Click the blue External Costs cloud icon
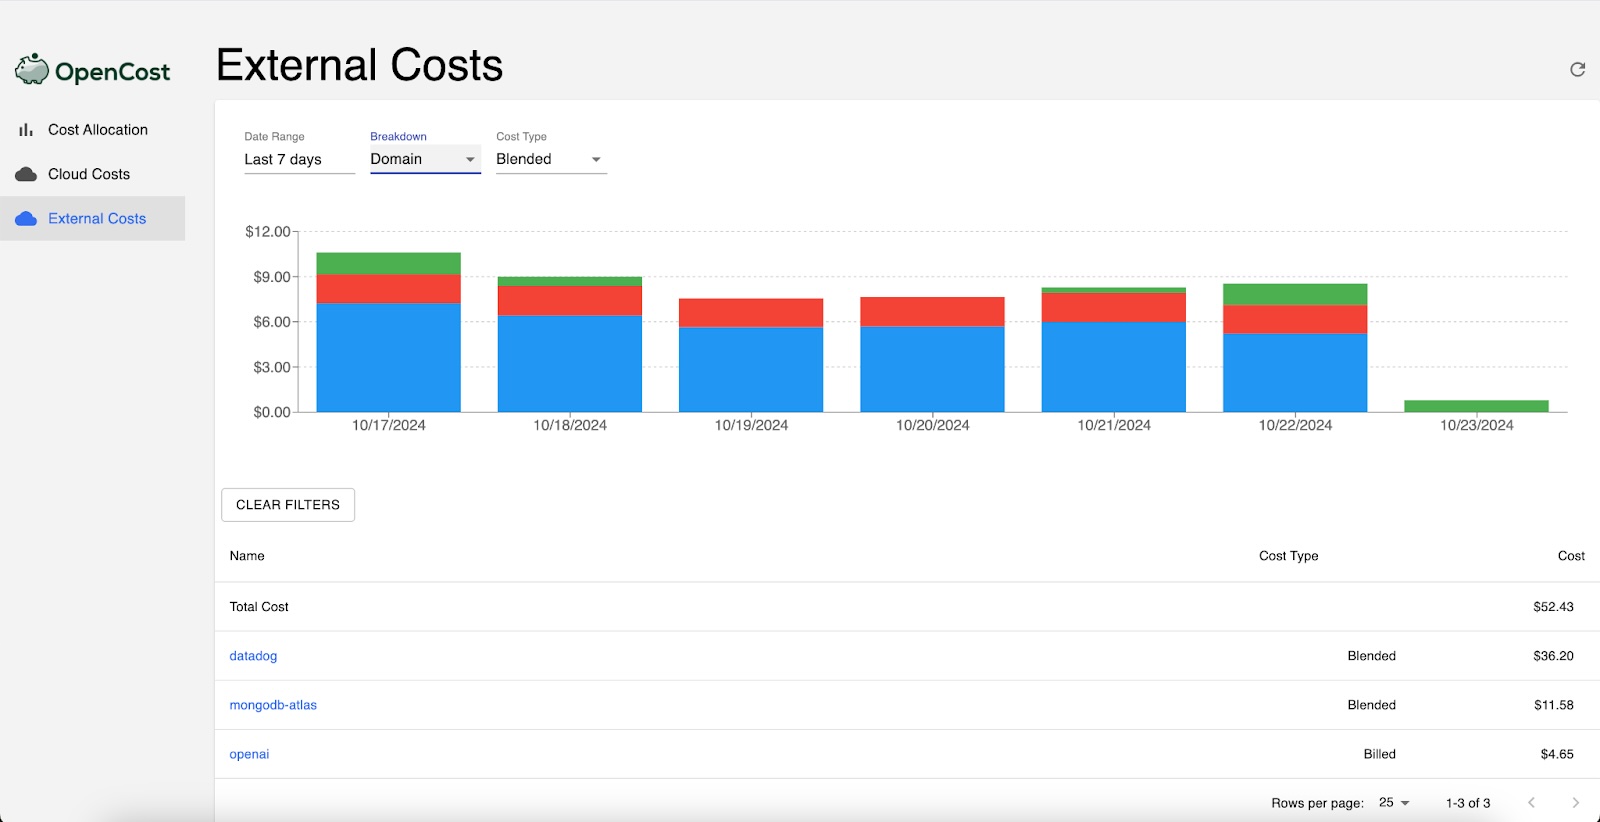Viewport: 1600px width, 822px height. (x=26, y=219)
